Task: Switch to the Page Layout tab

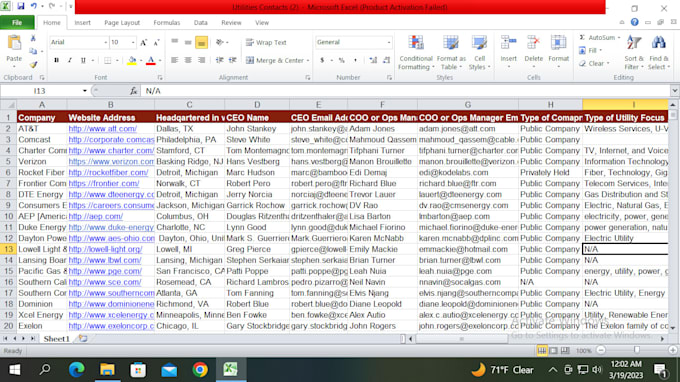Action: 122,23
